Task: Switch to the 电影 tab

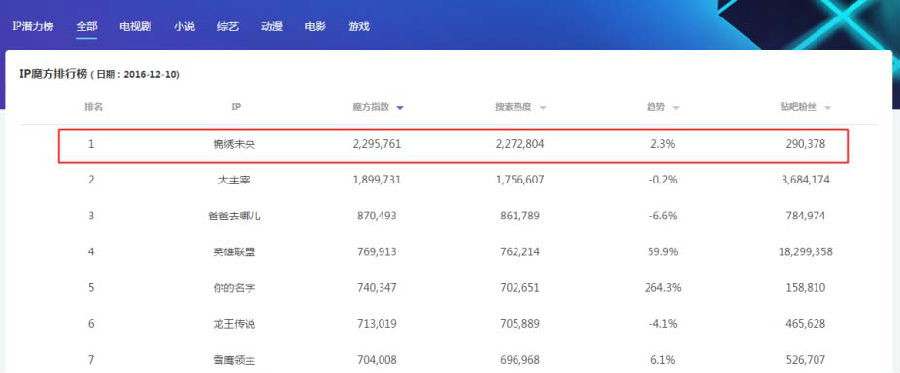Action: [x=315, y=26]
